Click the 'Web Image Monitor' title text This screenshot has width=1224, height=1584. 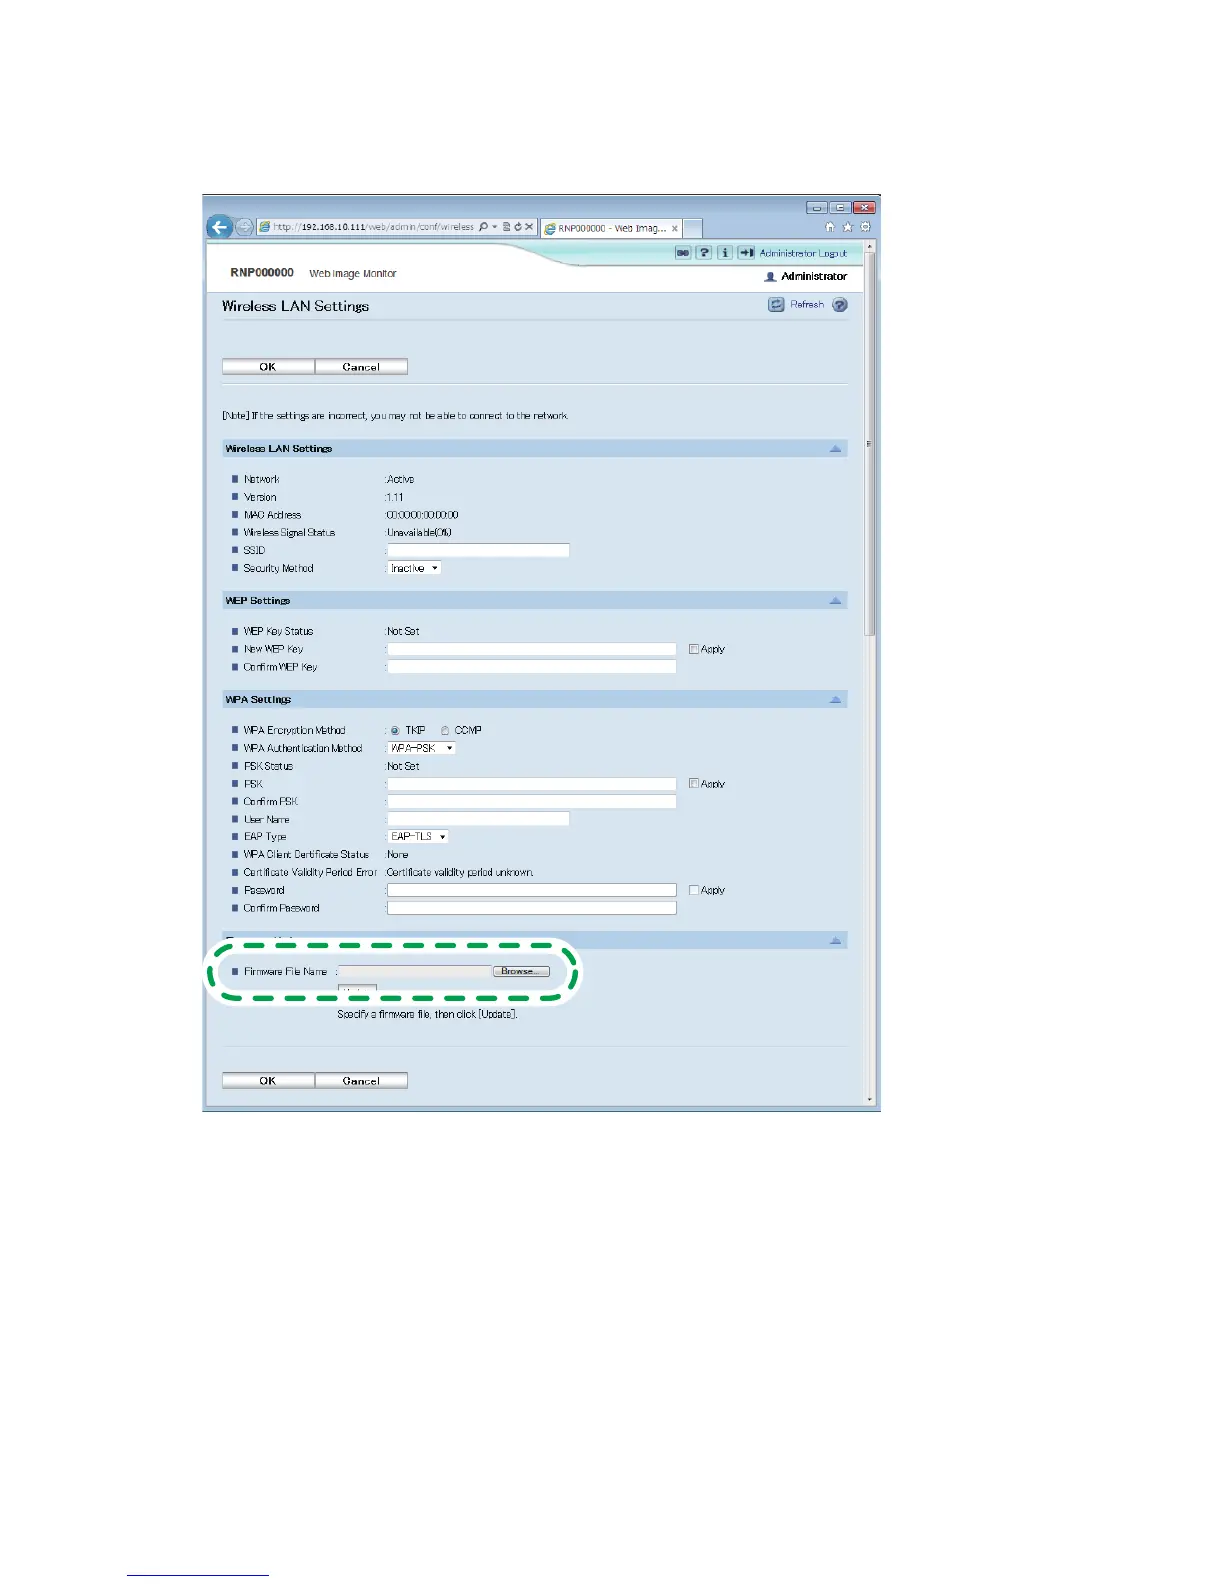click(353, 274)
